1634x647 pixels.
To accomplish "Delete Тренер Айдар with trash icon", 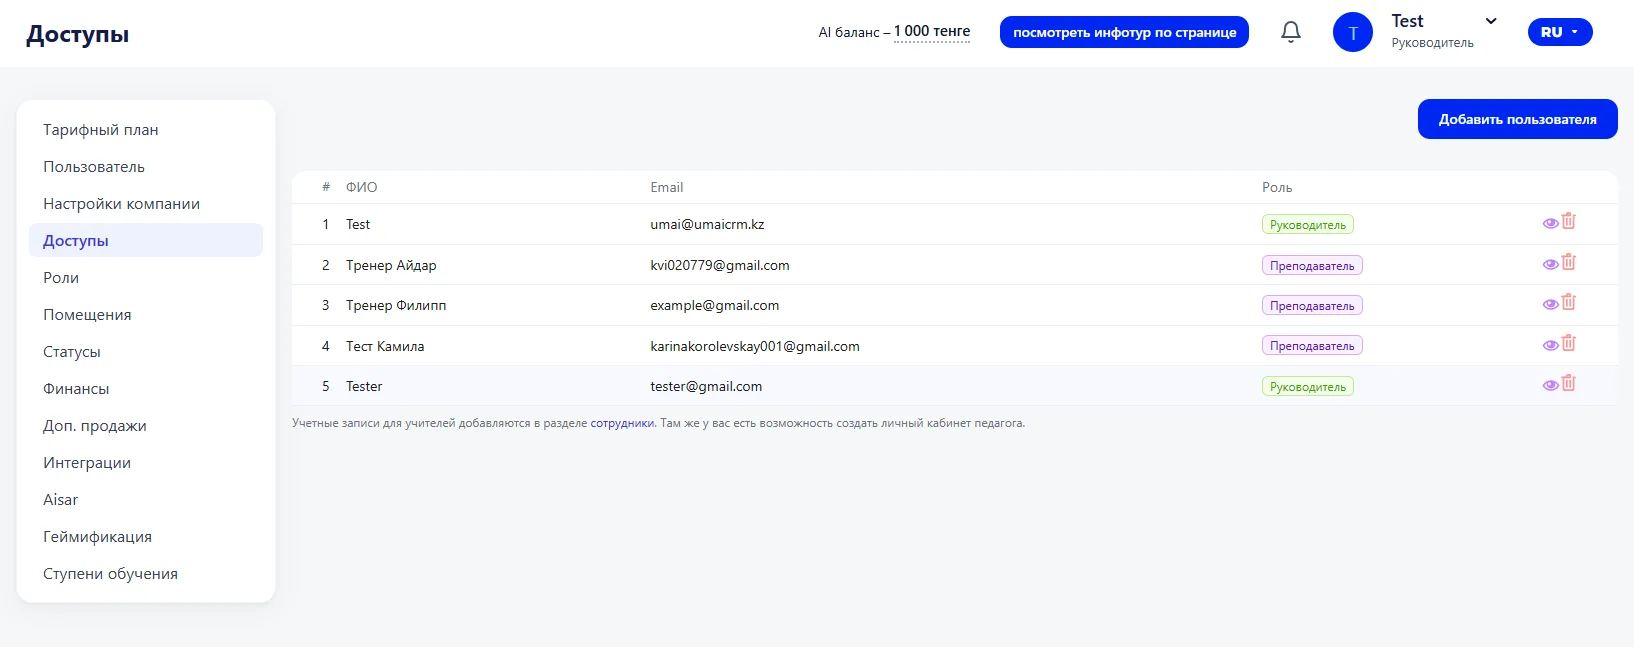I will (1569, 262).
